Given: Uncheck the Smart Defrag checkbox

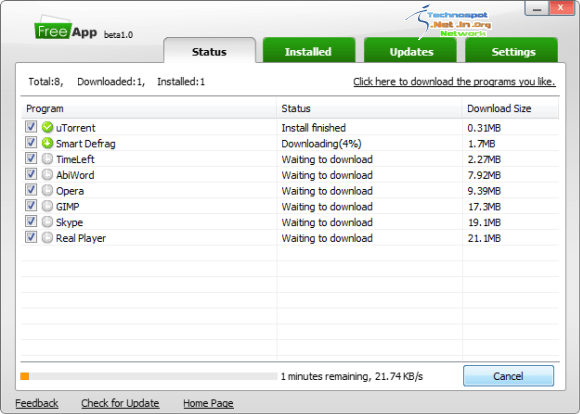Looking at the screenshot, I should coord(31,142).
